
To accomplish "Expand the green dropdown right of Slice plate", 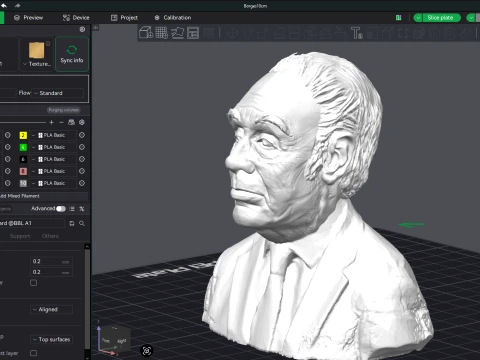I will pos(471,18).
